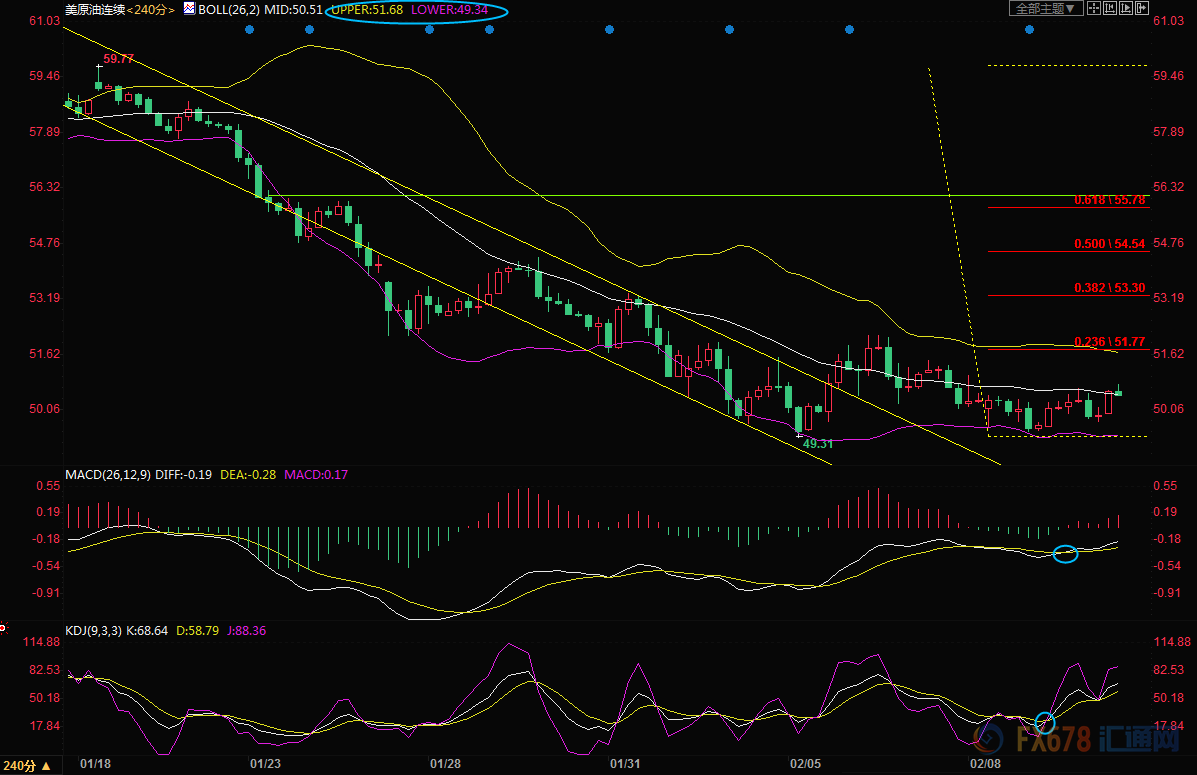The height and width of the screenshot is (775, 1197).
Task: Click the 美原油连续 instrument name
Action: click(95, 9)
